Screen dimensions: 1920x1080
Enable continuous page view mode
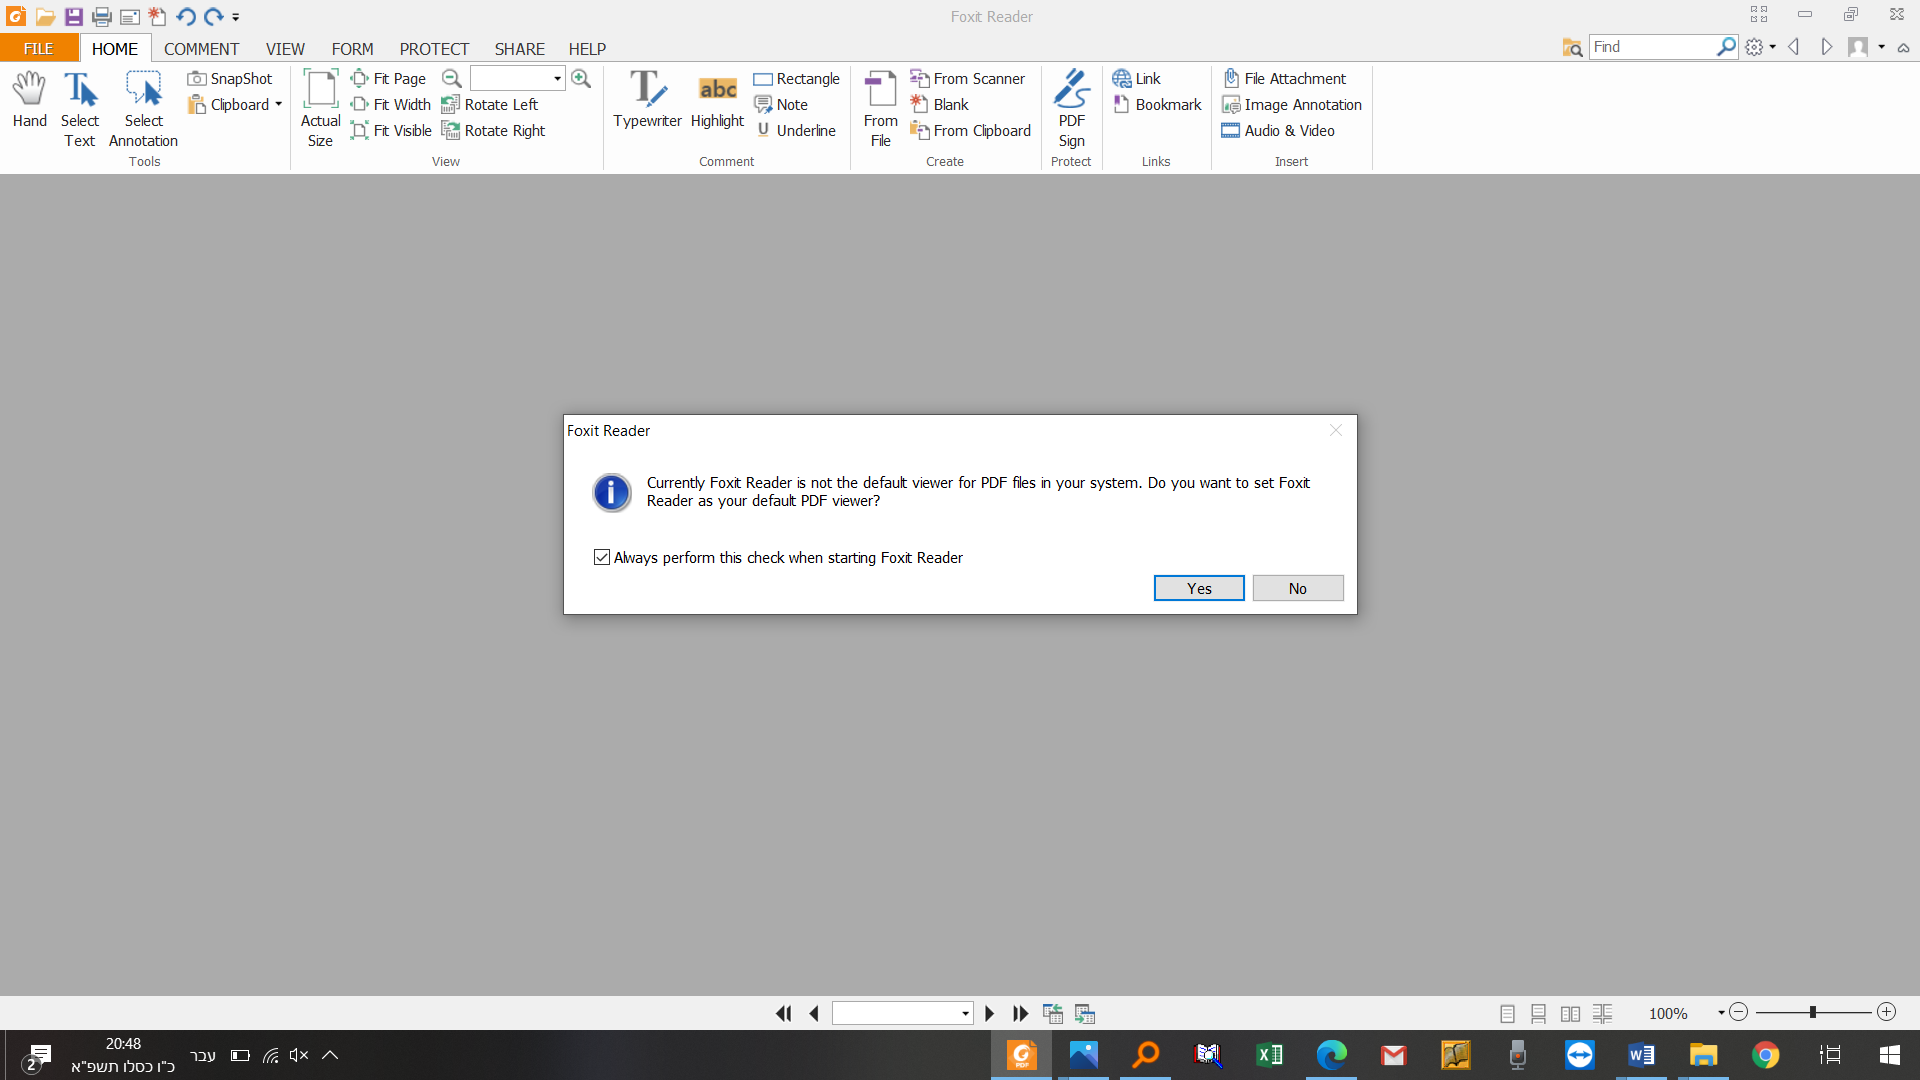point(1539,1013)
